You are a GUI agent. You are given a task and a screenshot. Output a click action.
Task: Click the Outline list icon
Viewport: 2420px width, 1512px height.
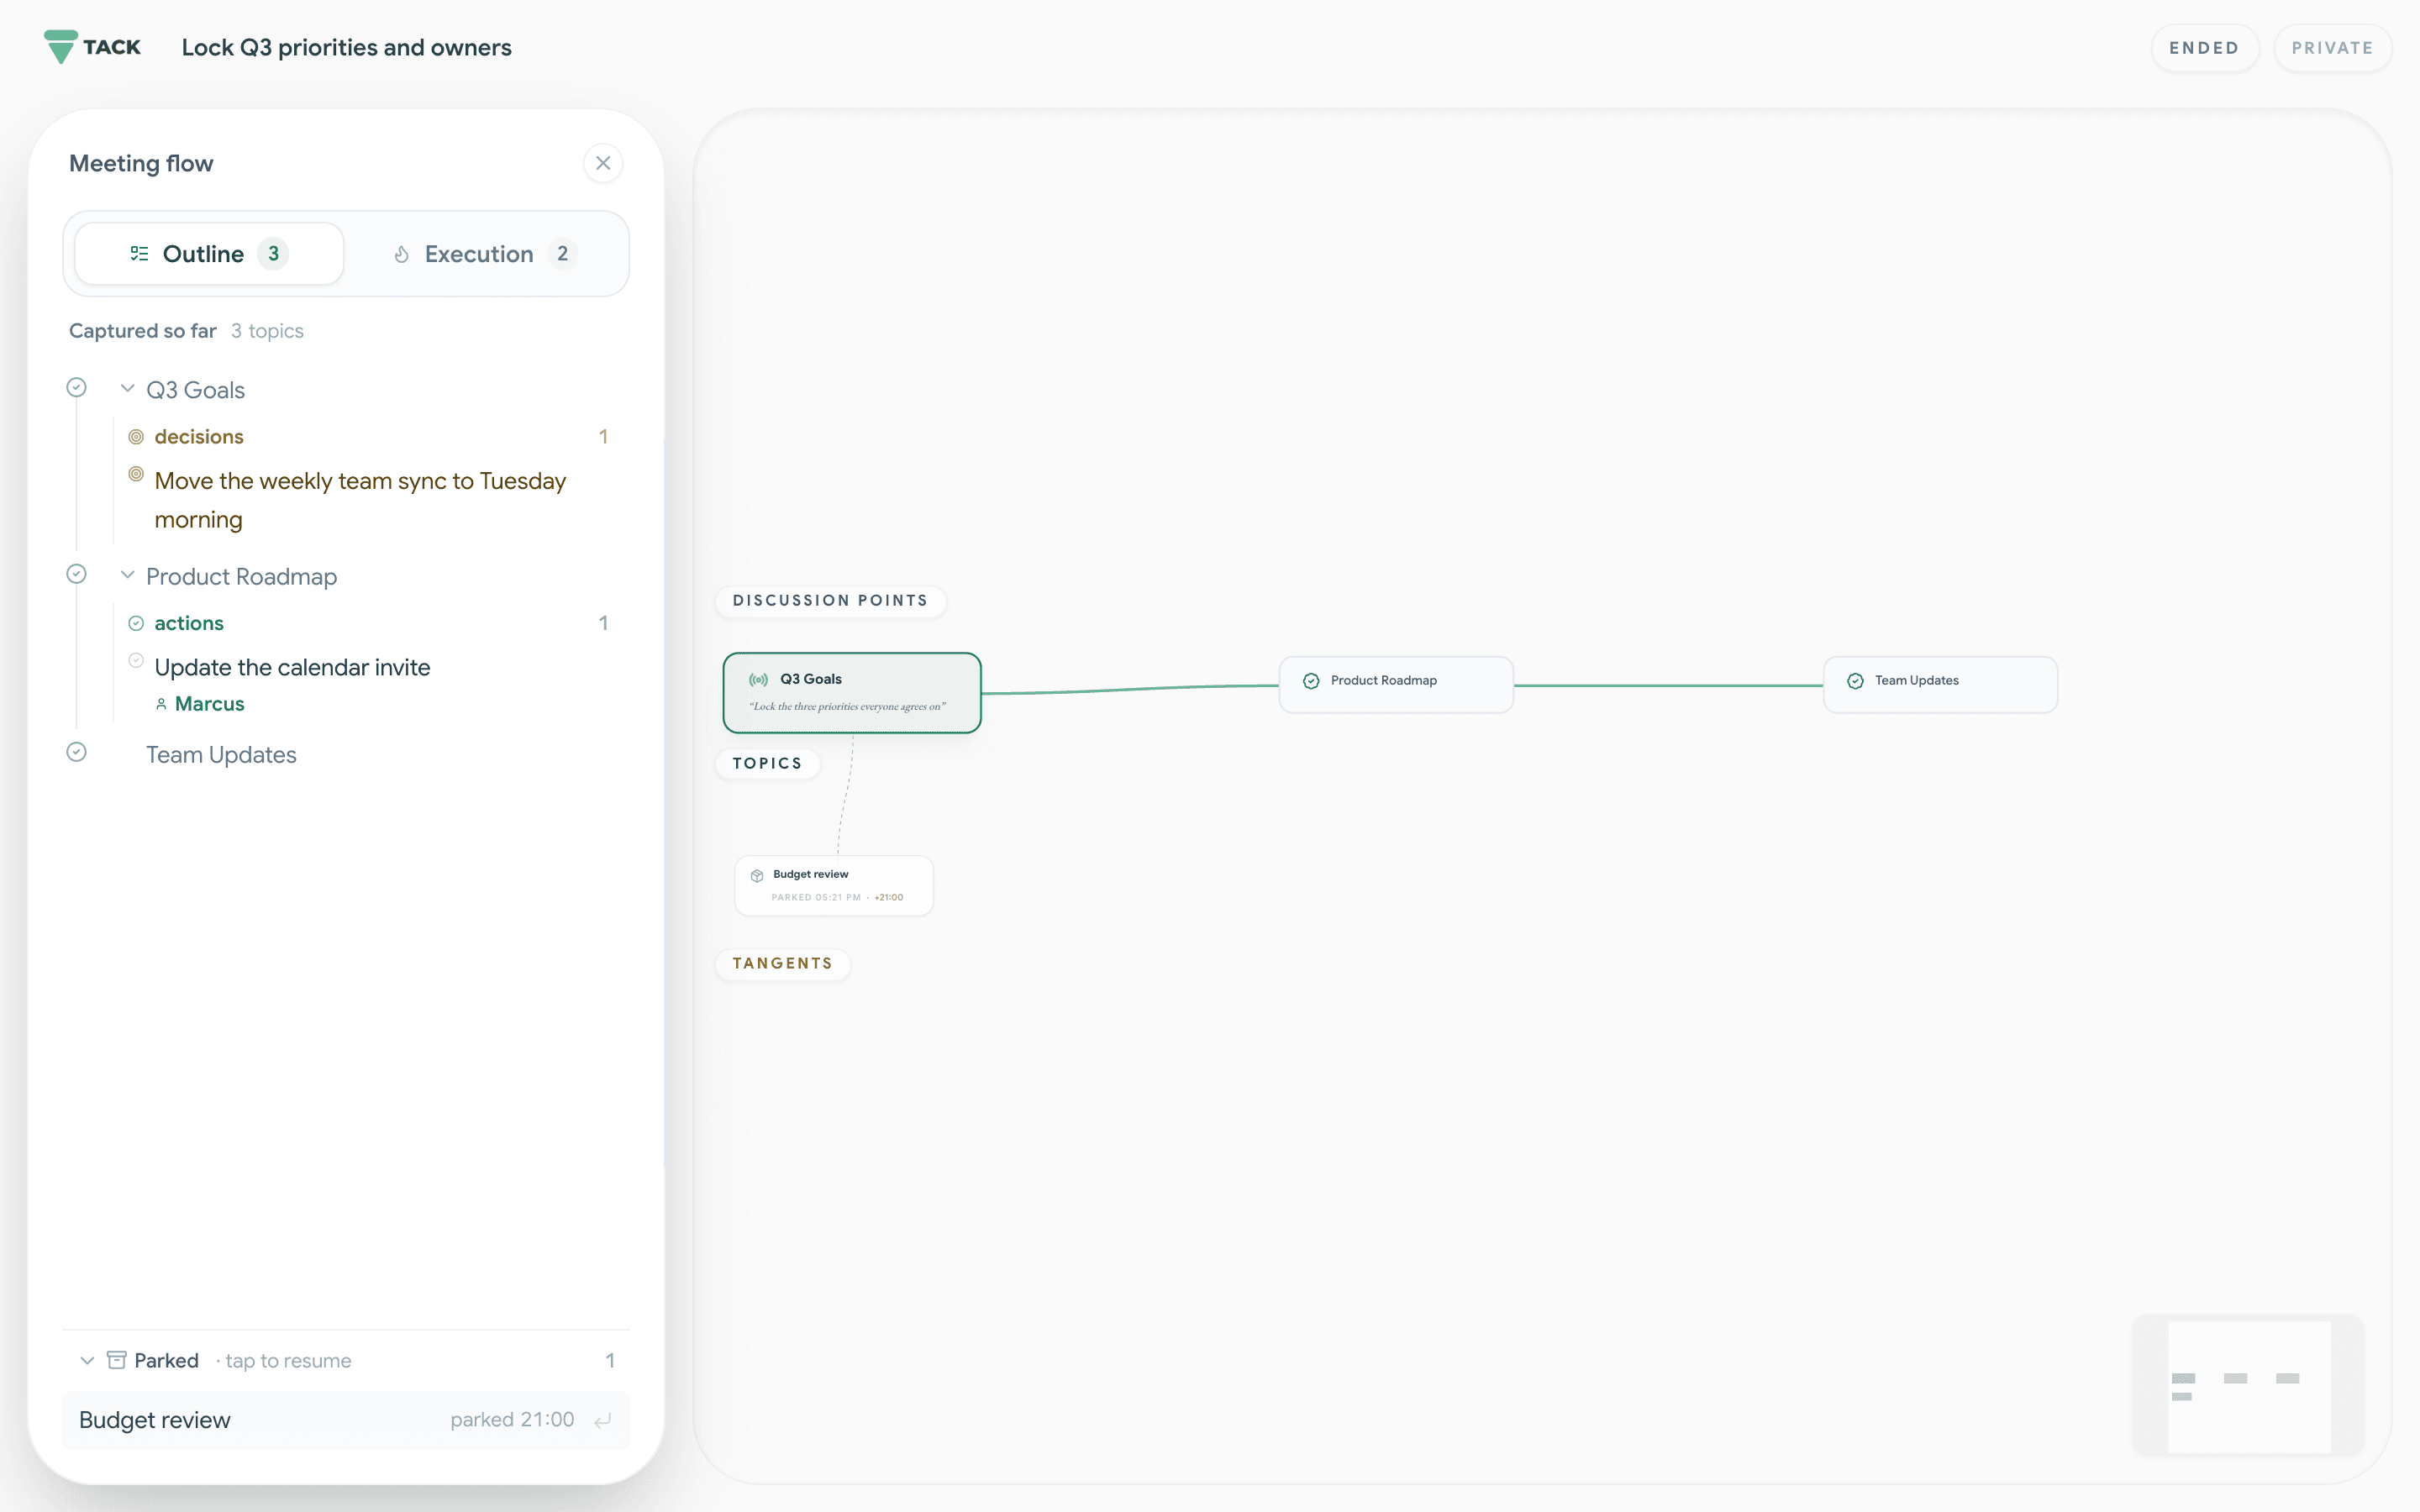pyautogui.click(x=139, y=254)
